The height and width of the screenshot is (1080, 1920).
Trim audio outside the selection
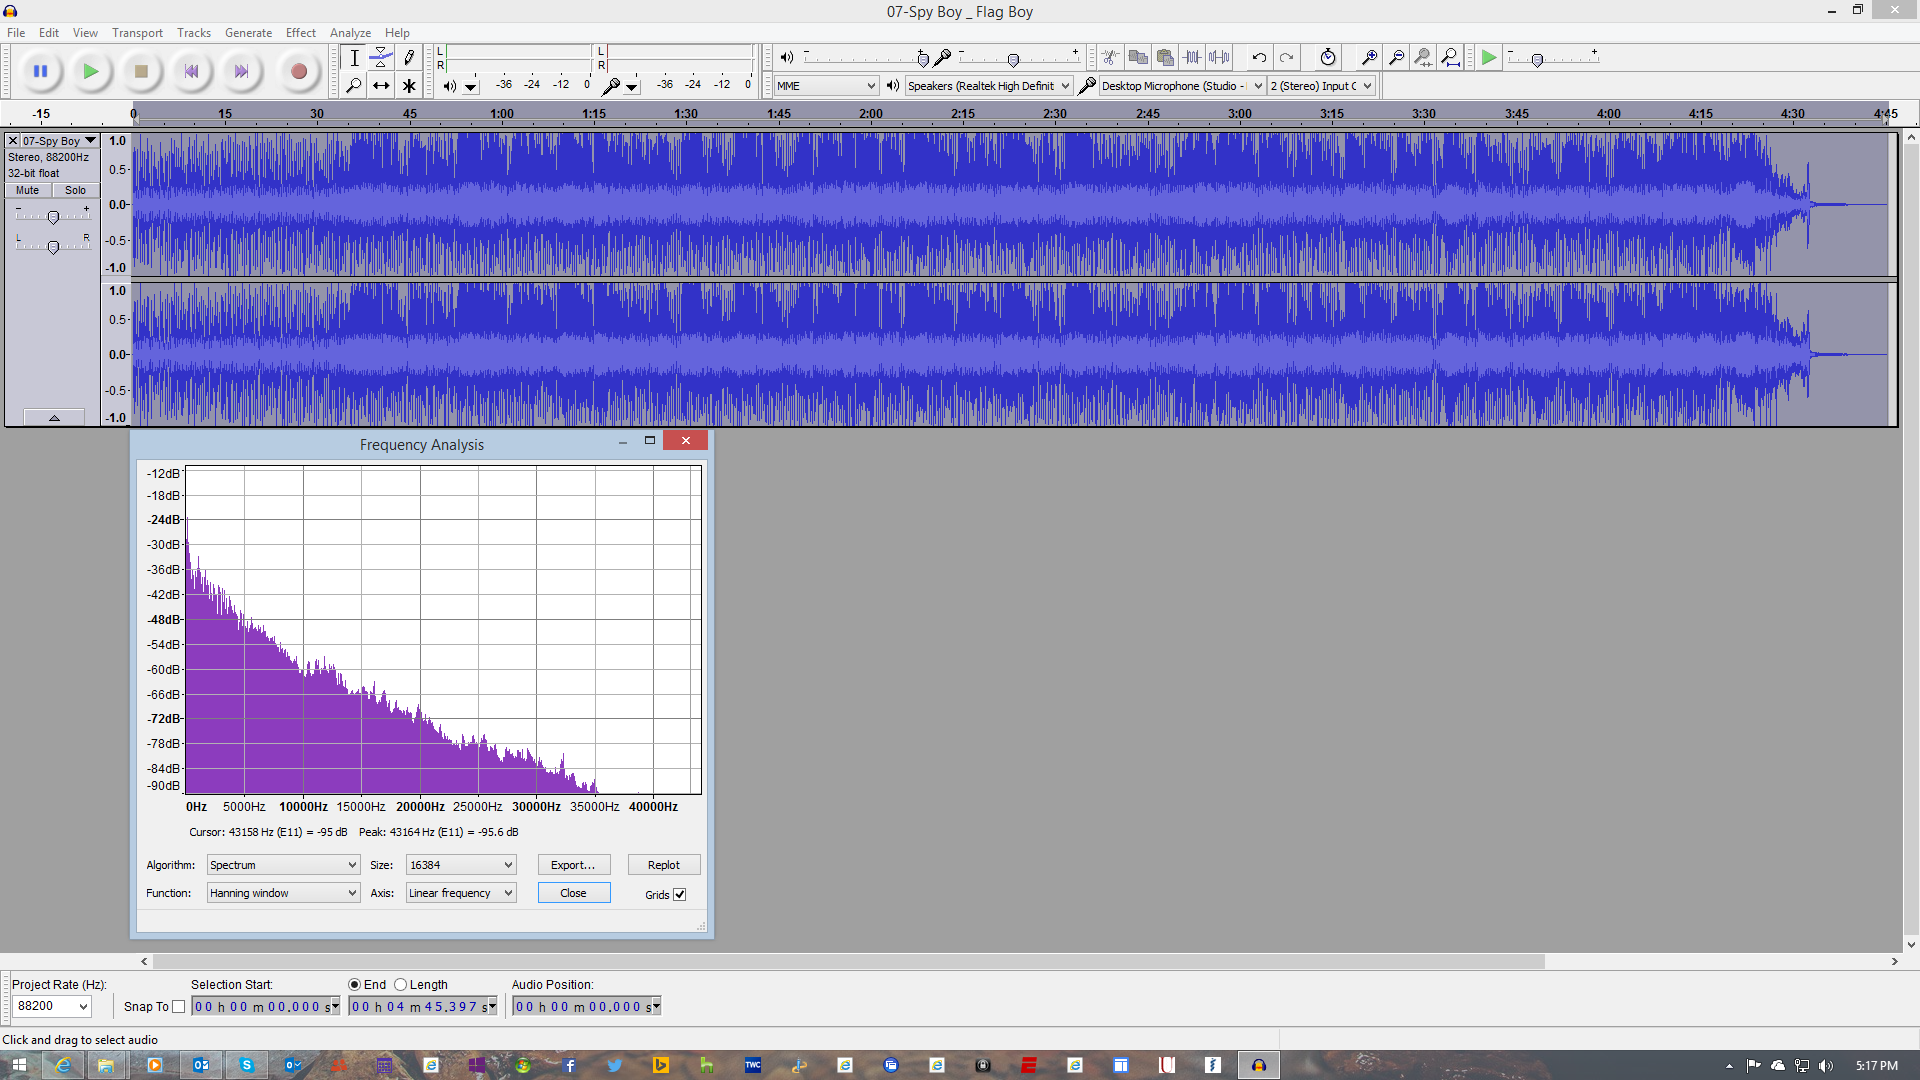pos(1193,57)
